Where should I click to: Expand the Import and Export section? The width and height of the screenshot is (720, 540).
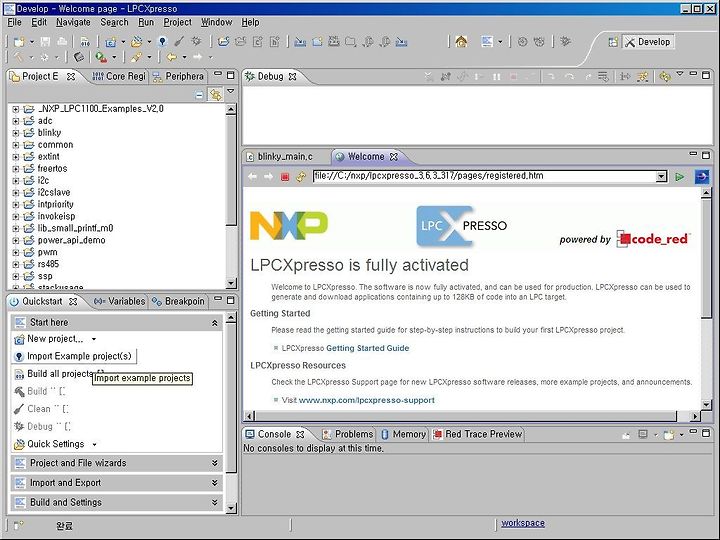[214, 483]
